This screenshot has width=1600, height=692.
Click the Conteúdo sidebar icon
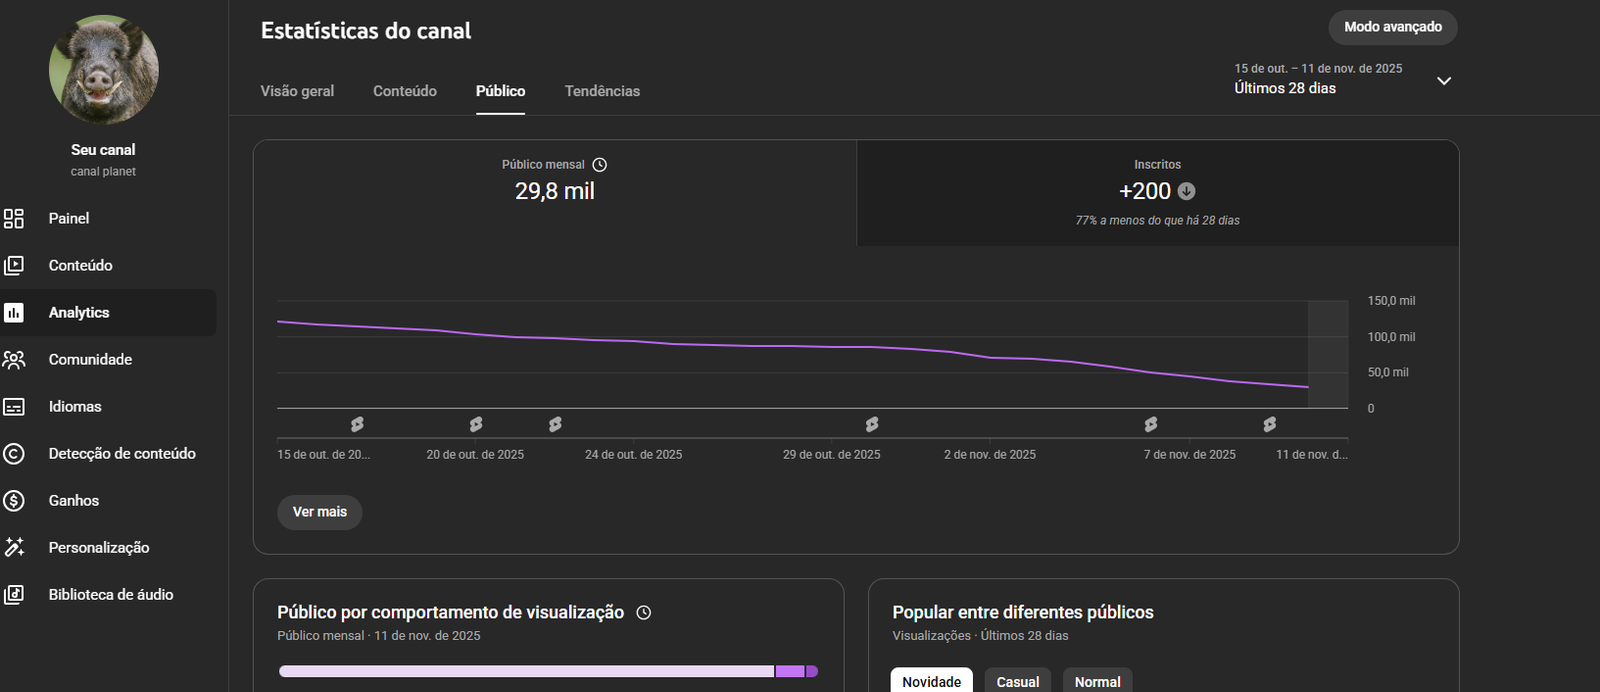(x=14, y=265)
